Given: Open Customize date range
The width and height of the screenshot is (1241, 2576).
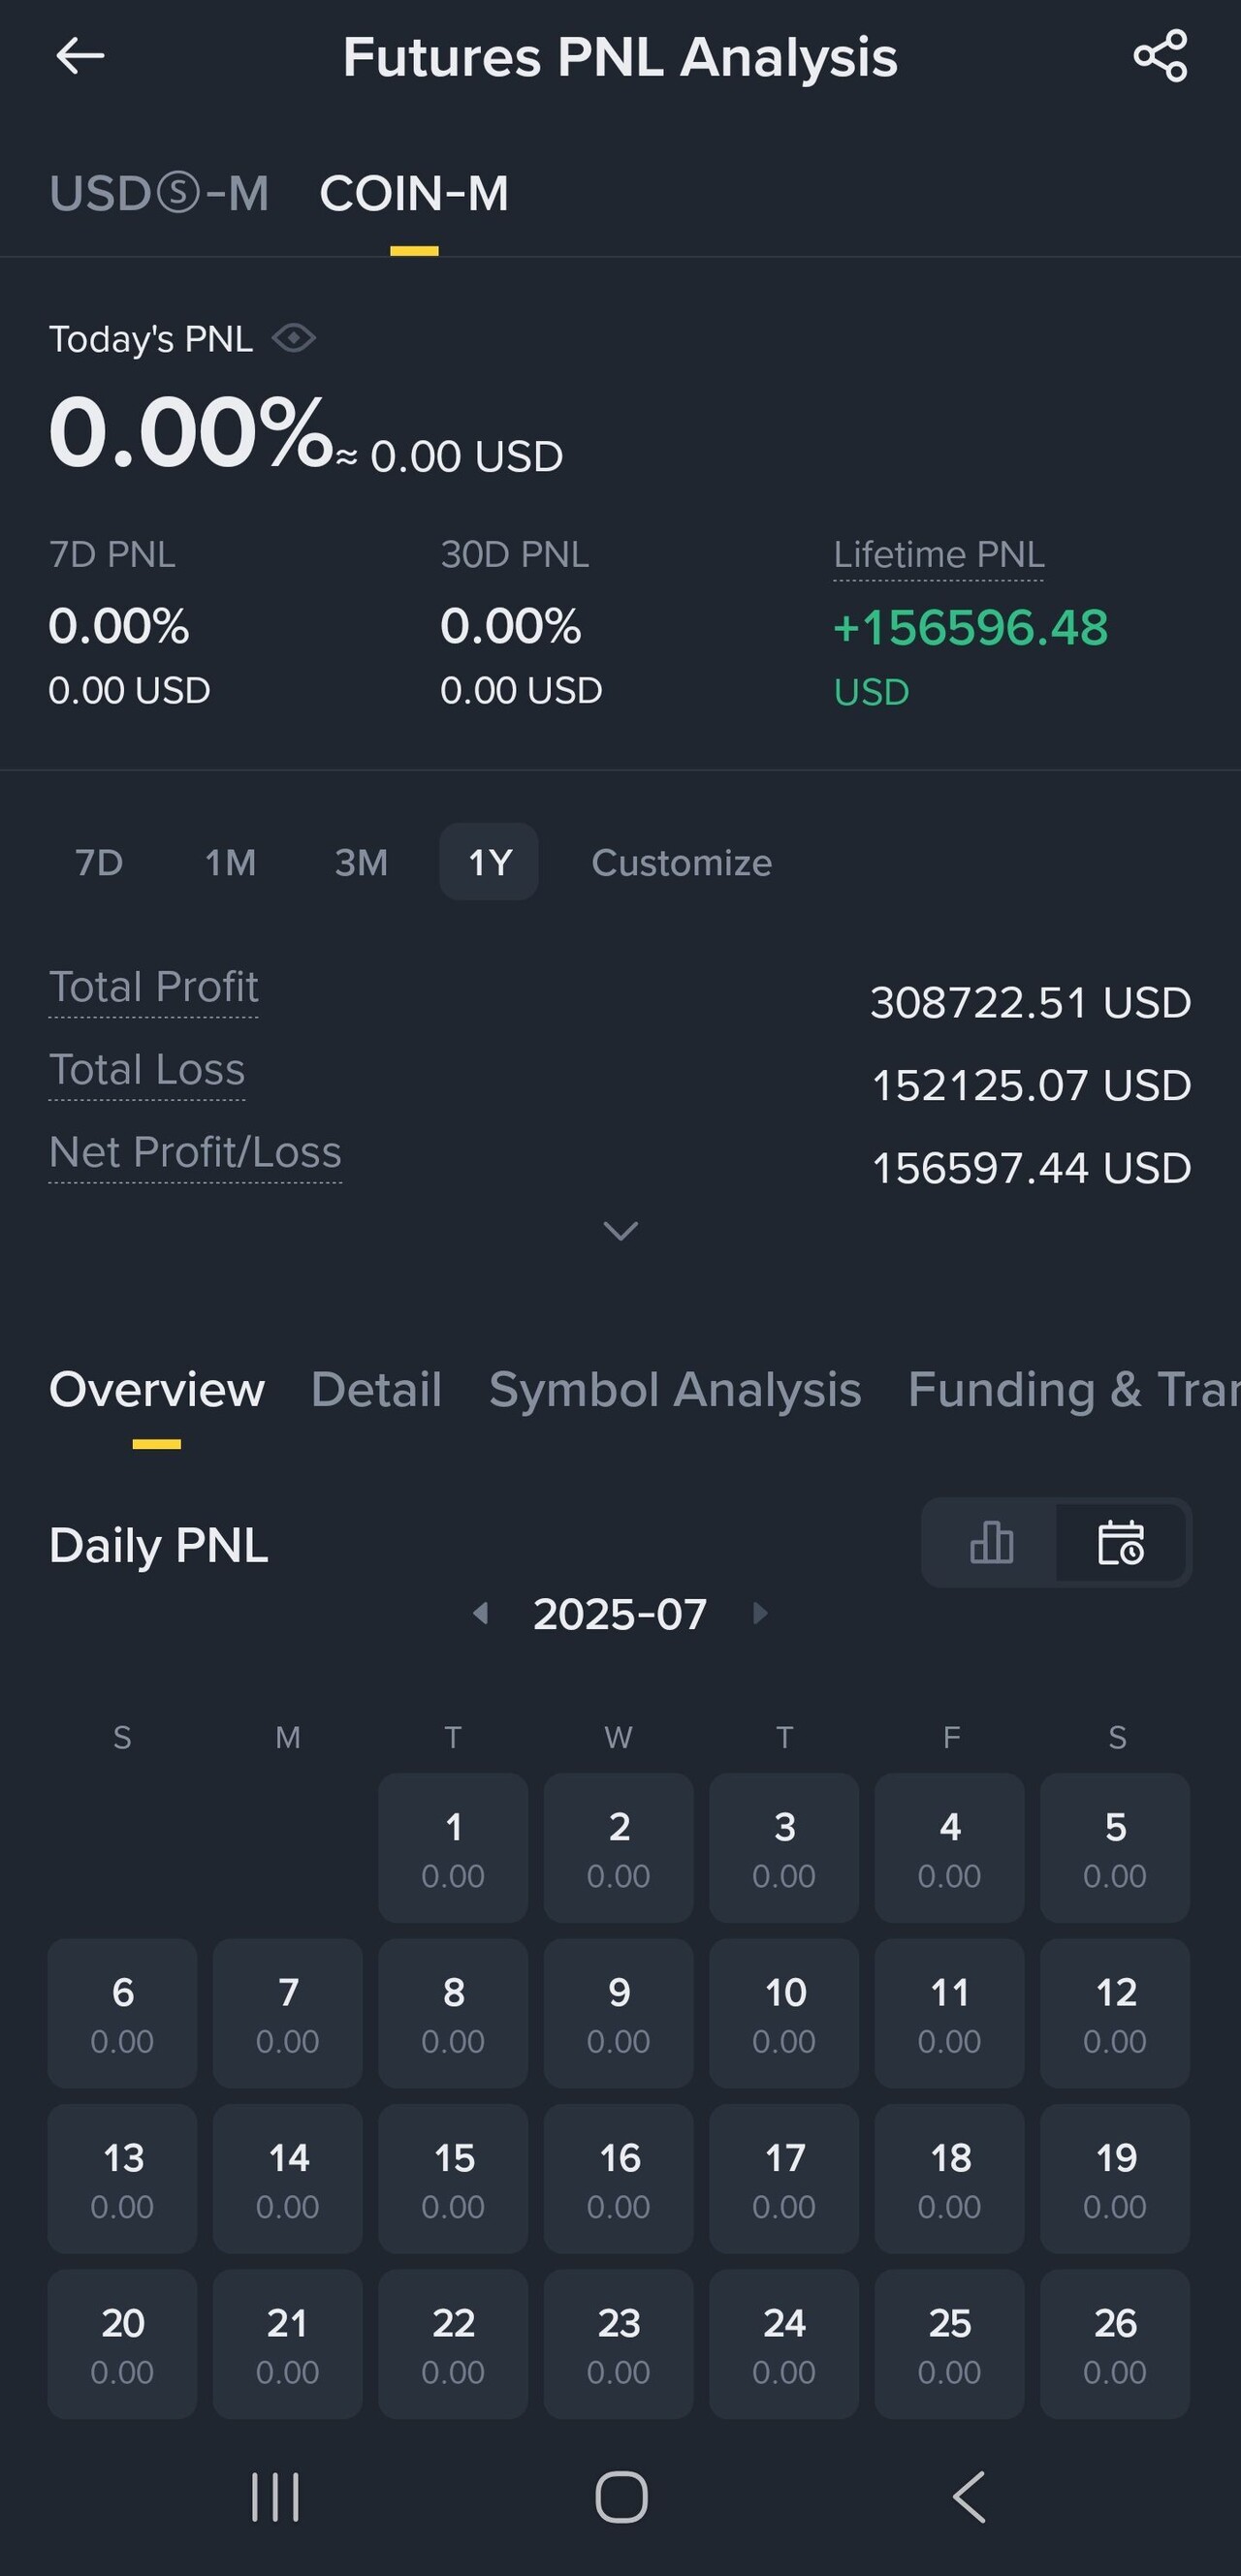Looking at the screenshot, I should coord(681,862).
